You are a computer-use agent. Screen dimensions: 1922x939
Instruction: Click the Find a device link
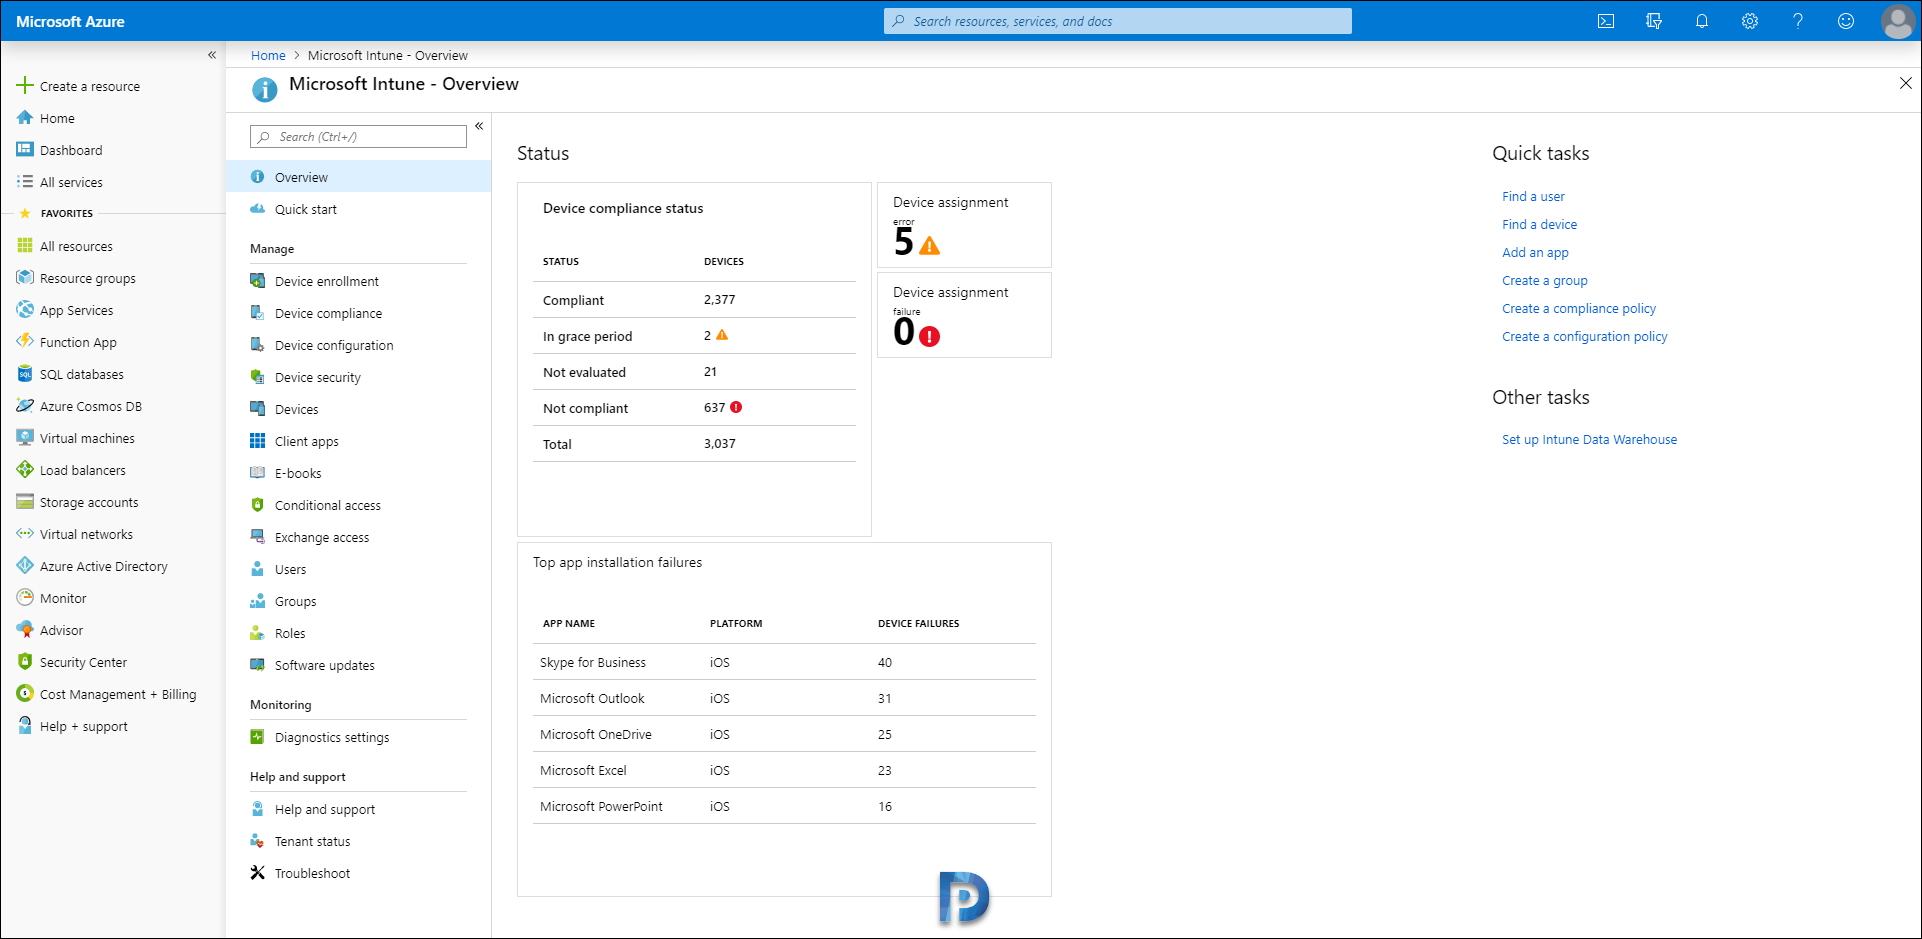pyautogui.click(x=1539, y=225)
